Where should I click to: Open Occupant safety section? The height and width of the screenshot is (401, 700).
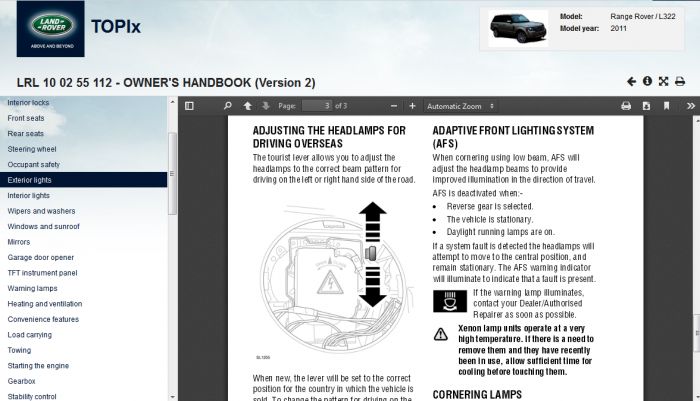pyautogui.click(x=33, y=164)
